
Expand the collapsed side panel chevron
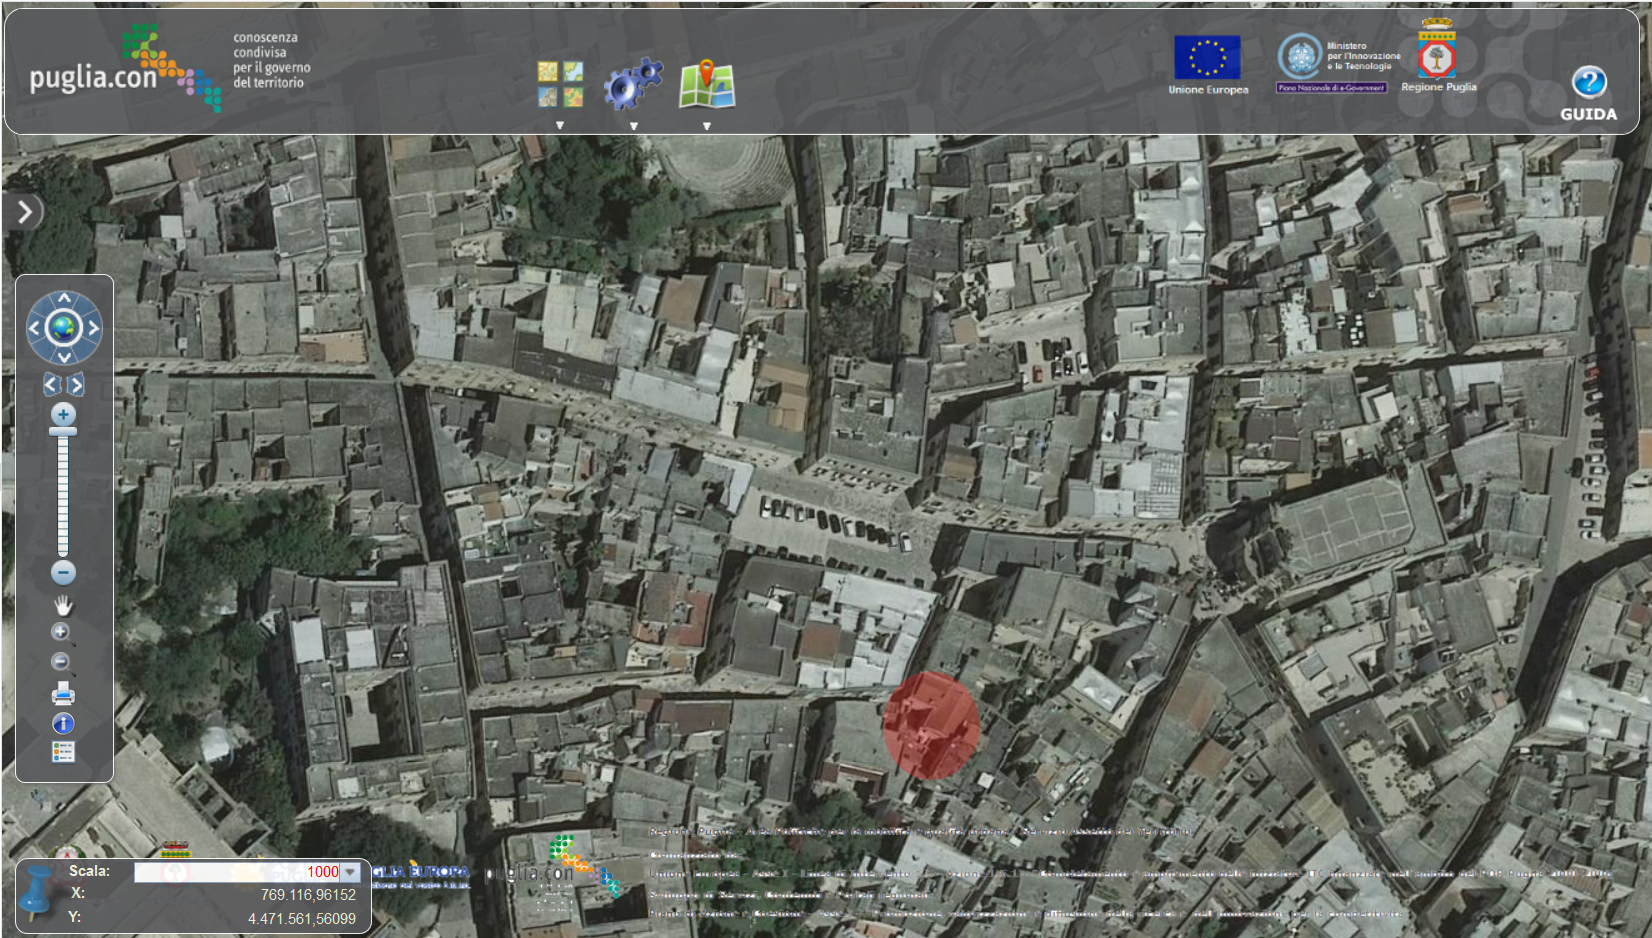click(25, 211)
